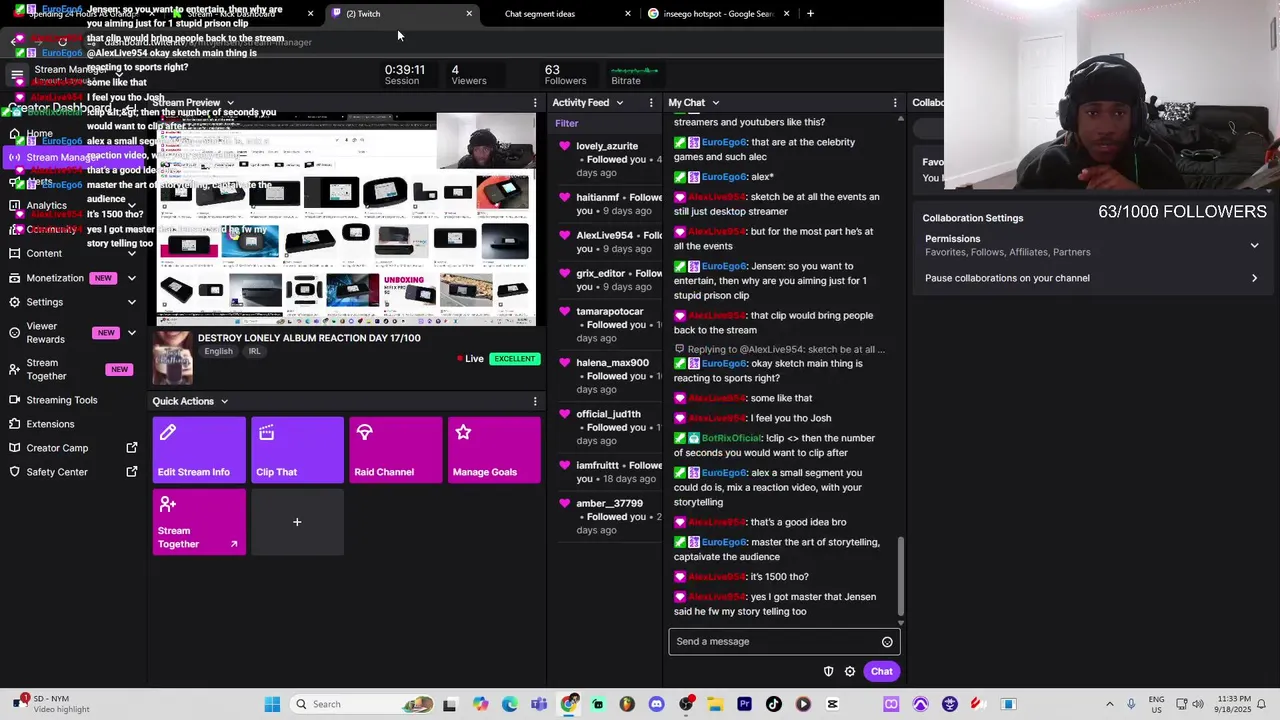Viewport: 1280px width, 720px height.
Task: Expand the Monetization sidebar section
Action: pyautogui.click(x=132, y=278)
